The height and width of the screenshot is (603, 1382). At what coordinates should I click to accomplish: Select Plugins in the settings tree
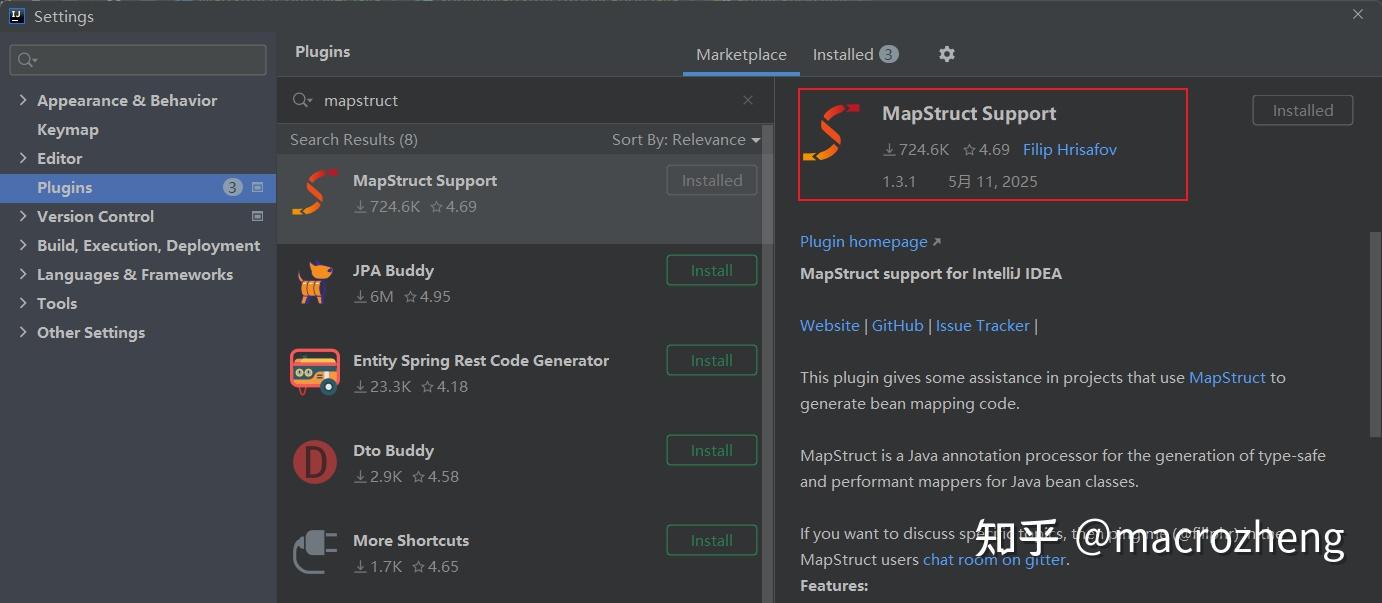tap(138, 187)
